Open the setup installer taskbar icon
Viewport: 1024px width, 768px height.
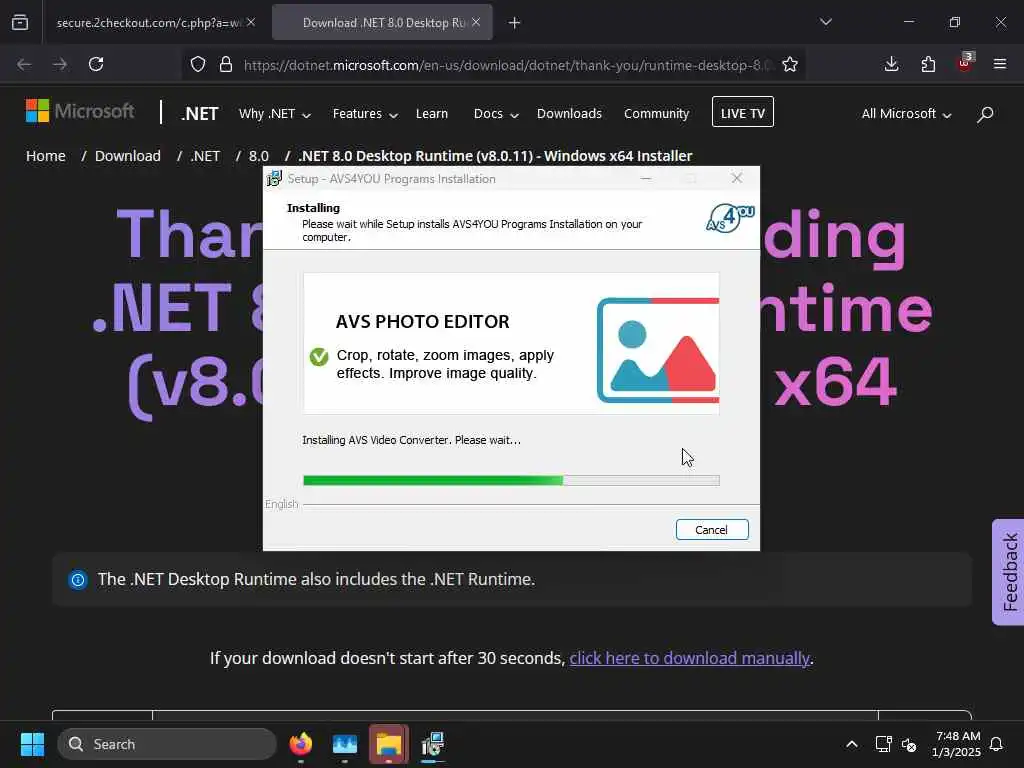tap(432, 744)
